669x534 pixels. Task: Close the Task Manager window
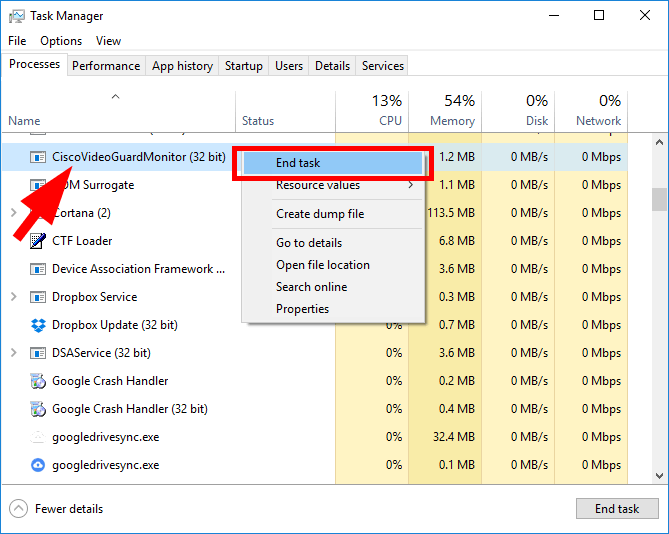pyautogui.click(x=645, y=16)
